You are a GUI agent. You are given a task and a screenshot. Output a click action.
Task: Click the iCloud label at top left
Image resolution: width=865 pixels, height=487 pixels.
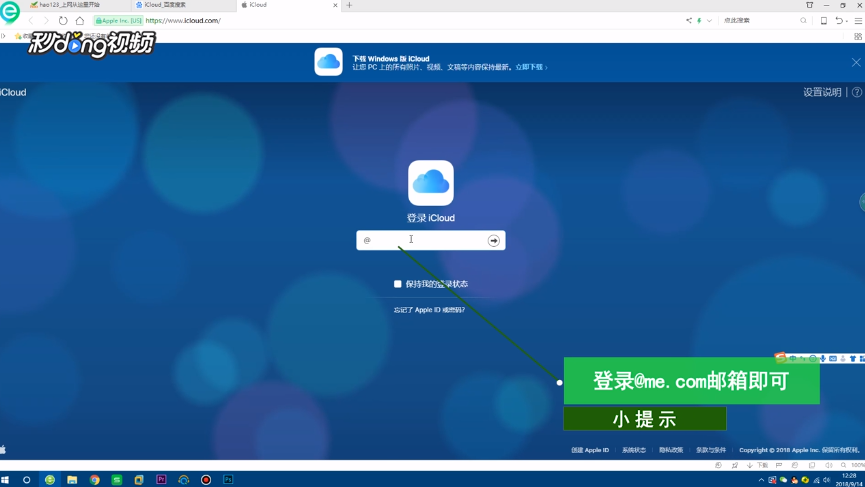coord(13,92)
